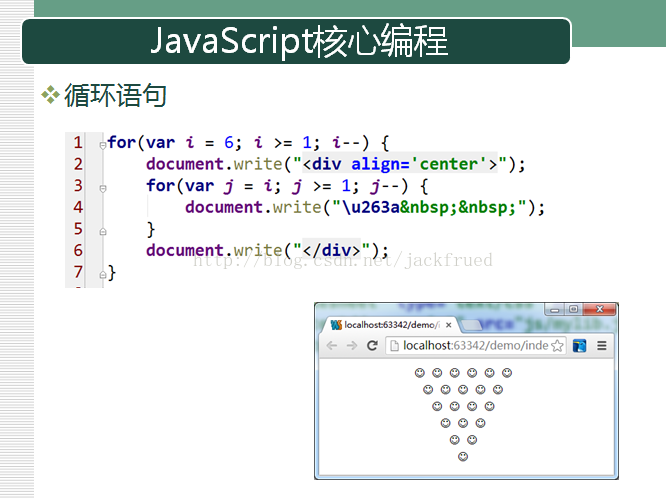
Task: Select the localhost:63342/demo tab
Action: click(x=391, y=325)
